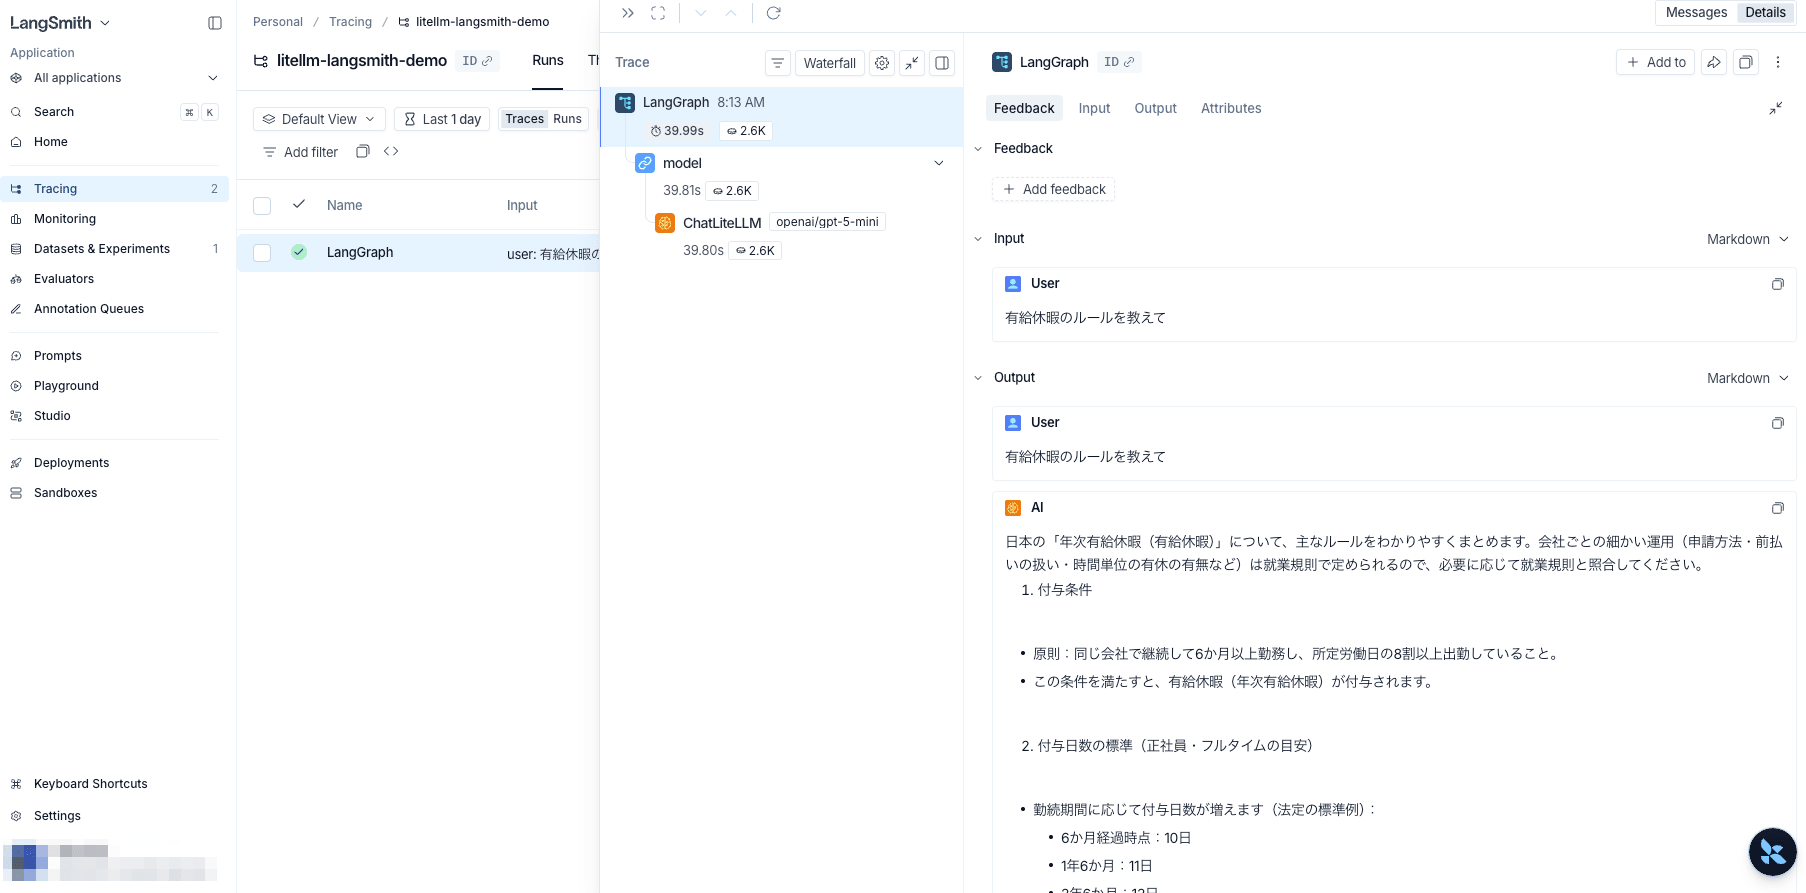Open Annotation Queues
This screenshot has width=1806, height=893.
click(x=114, y=309)
